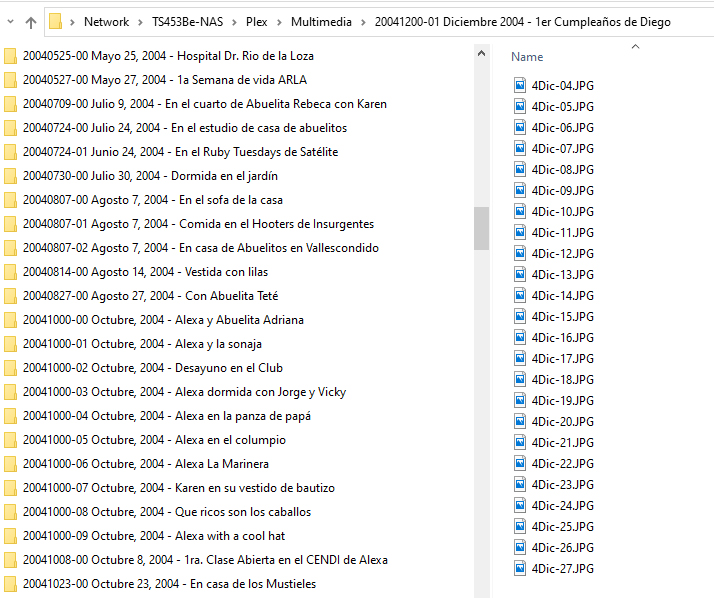The height and width of the screenshot is (598, 714).
Task: Click folder icon of Que ricos son los caballos
Action: pyautogui.click(x=10, y=512)
